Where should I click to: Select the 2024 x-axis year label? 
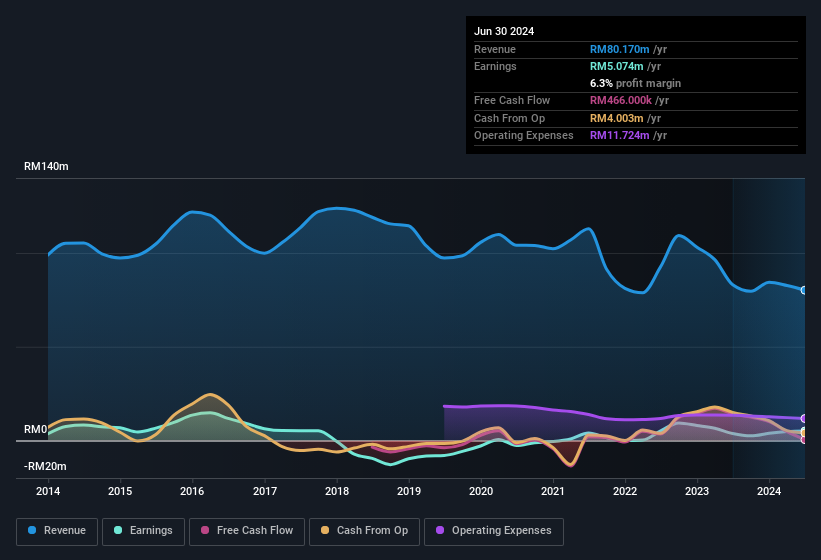coord(769,491)
